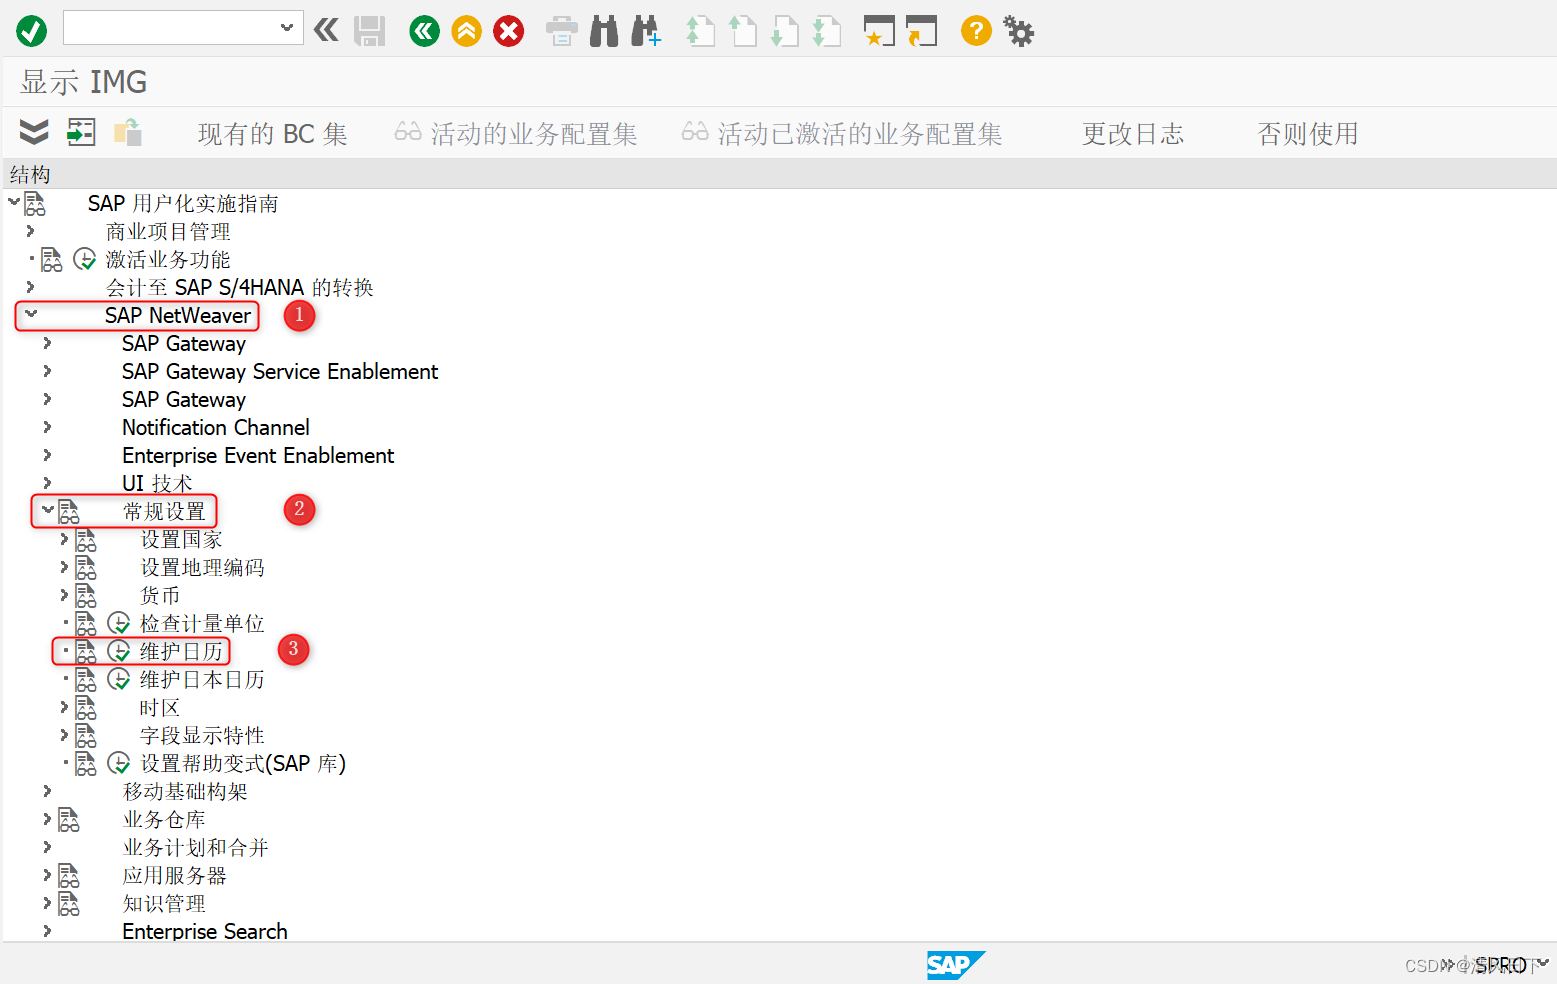
Task: Open documentation icon for 应用服务器
Action: (69, 875)
